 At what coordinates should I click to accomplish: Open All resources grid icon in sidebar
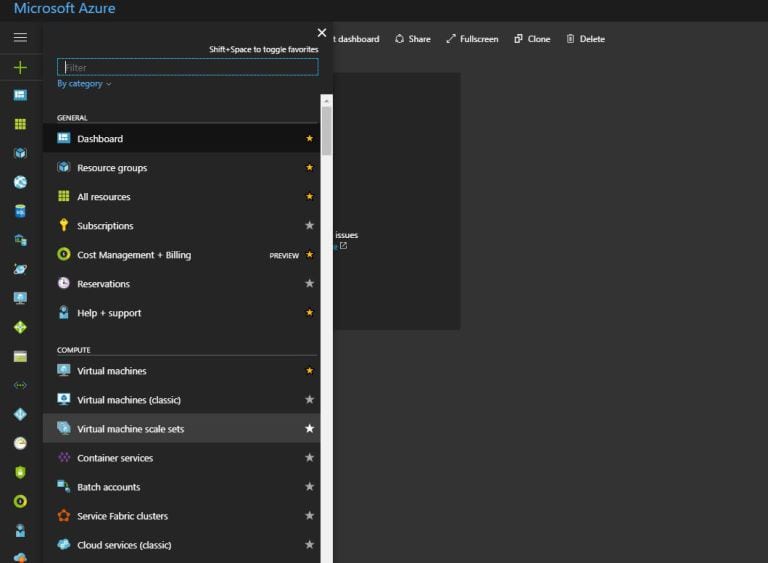tap(20, 124)
